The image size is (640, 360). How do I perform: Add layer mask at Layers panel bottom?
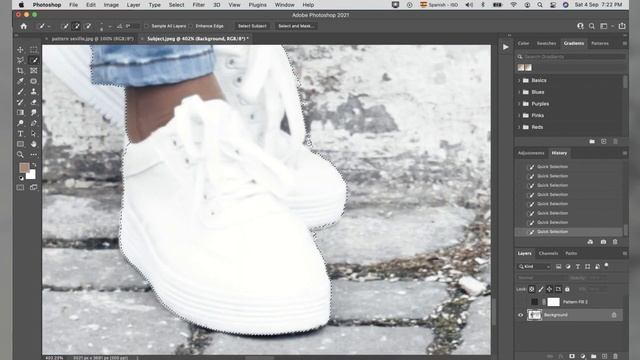pyautogui.click(x=572, y=356)
